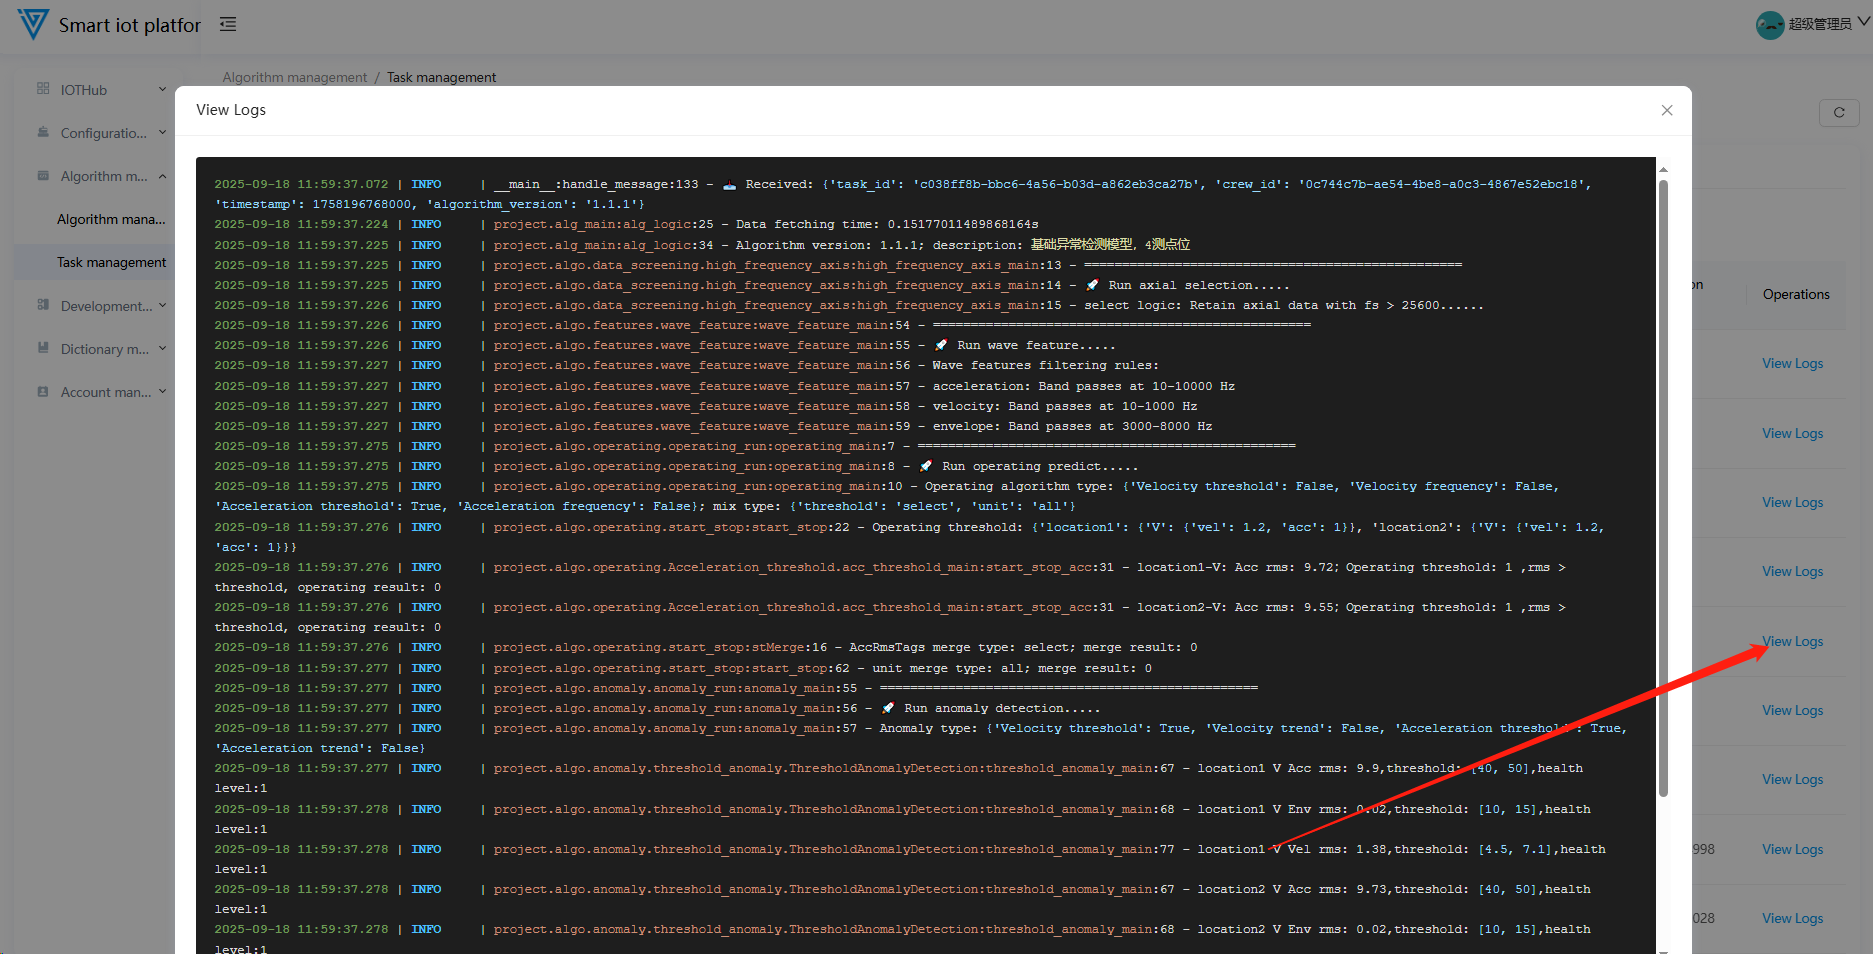
Task: Click the Smart iot platform logo icon
Action: click(33, 24)
